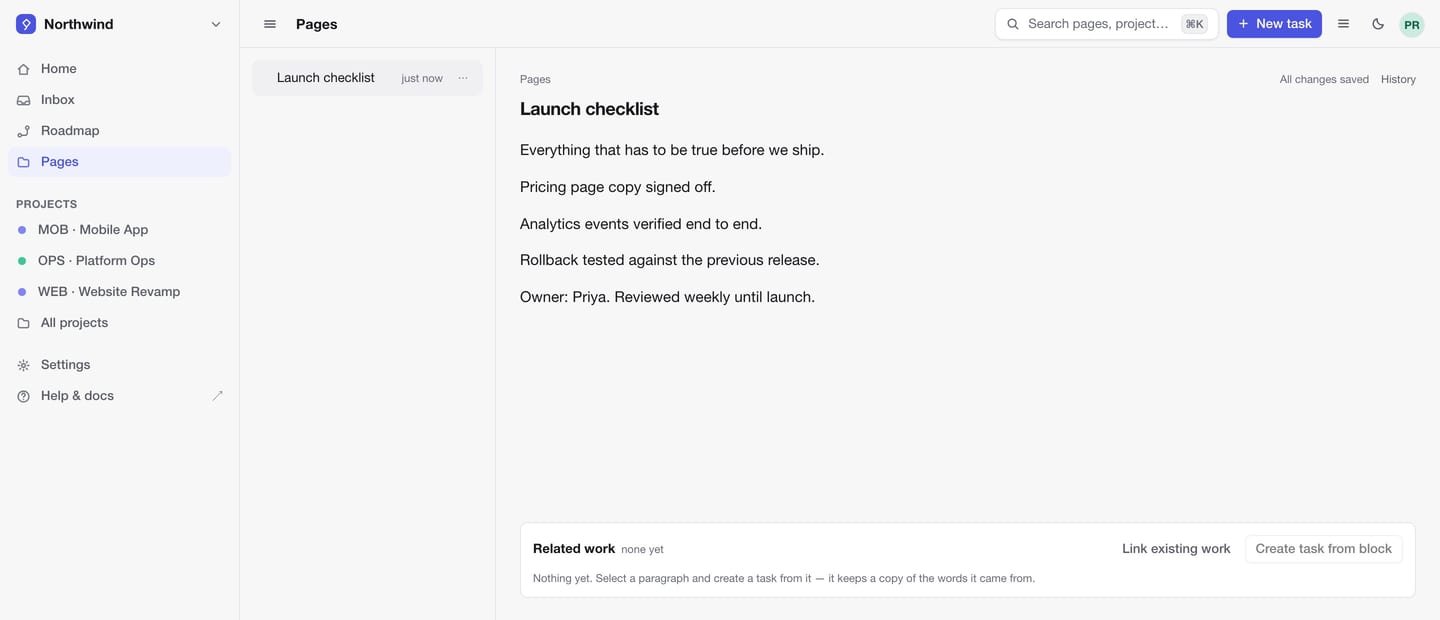Click the green dot of OPS · Platform Ops

[22, 261]
